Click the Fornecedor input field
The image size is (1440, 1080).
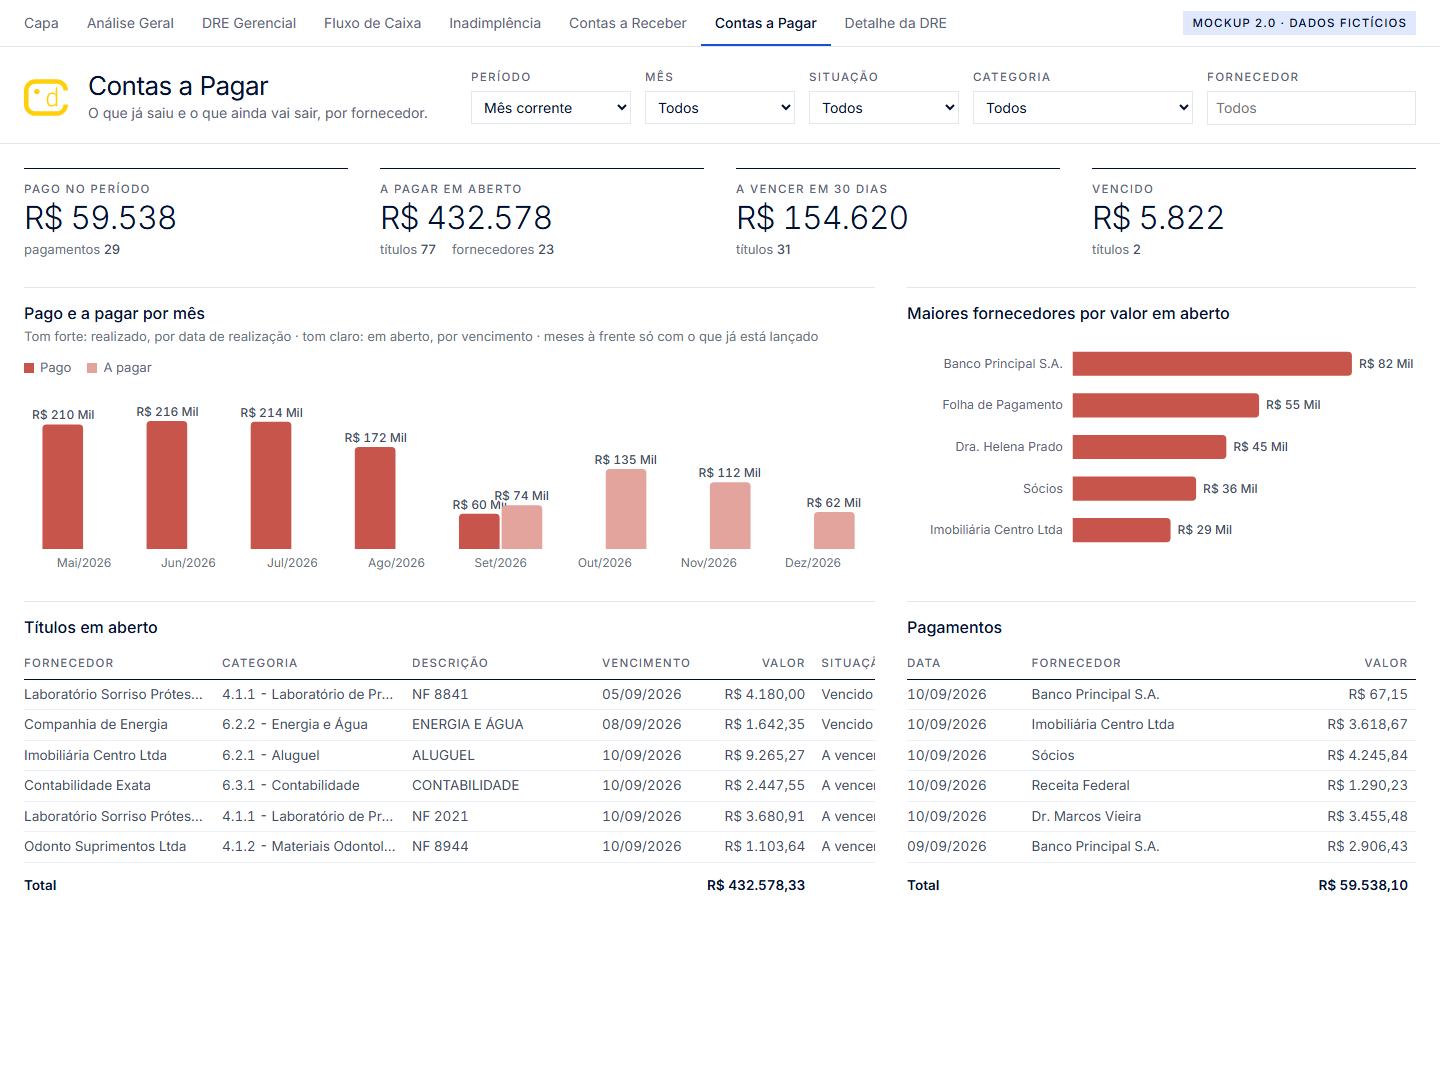1311,108
